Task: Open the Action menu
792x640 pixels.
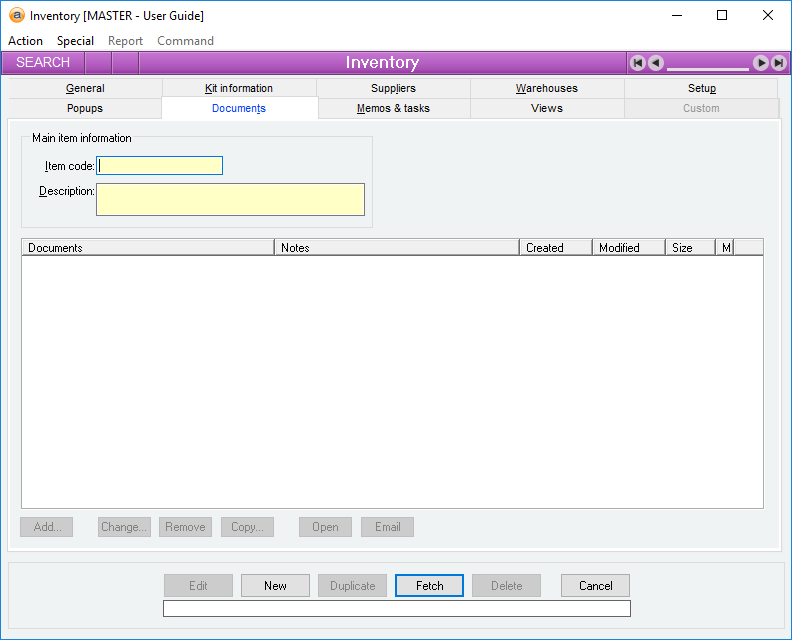Action: [25, 41]
